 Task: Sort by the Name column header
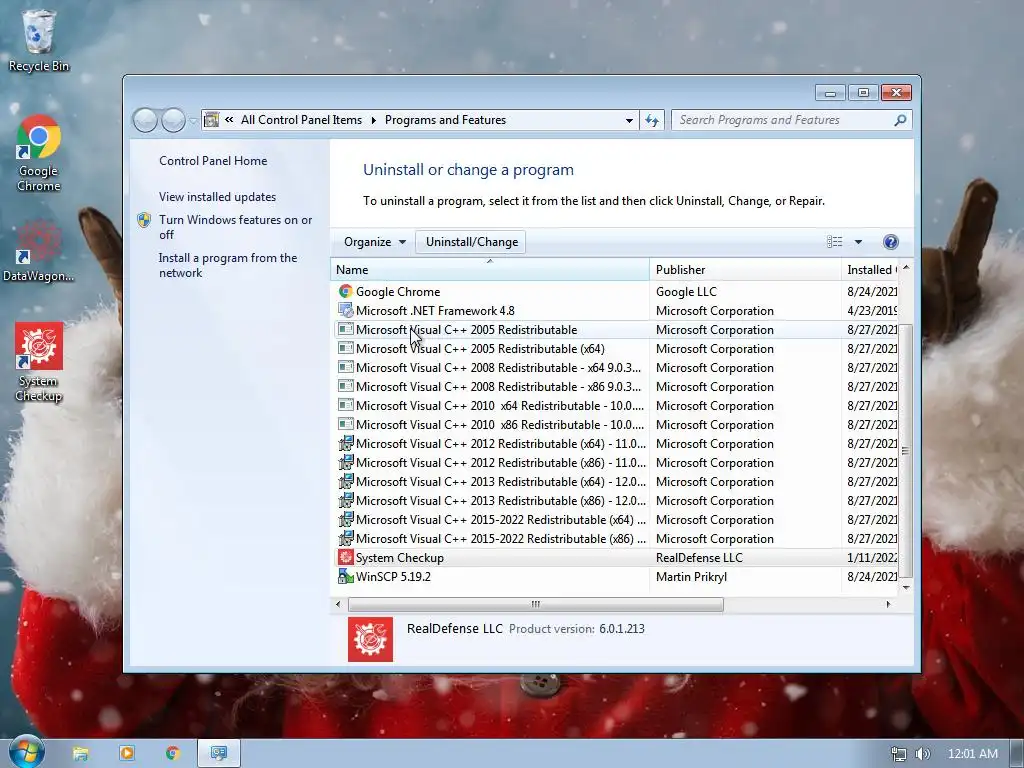point(490,270)
